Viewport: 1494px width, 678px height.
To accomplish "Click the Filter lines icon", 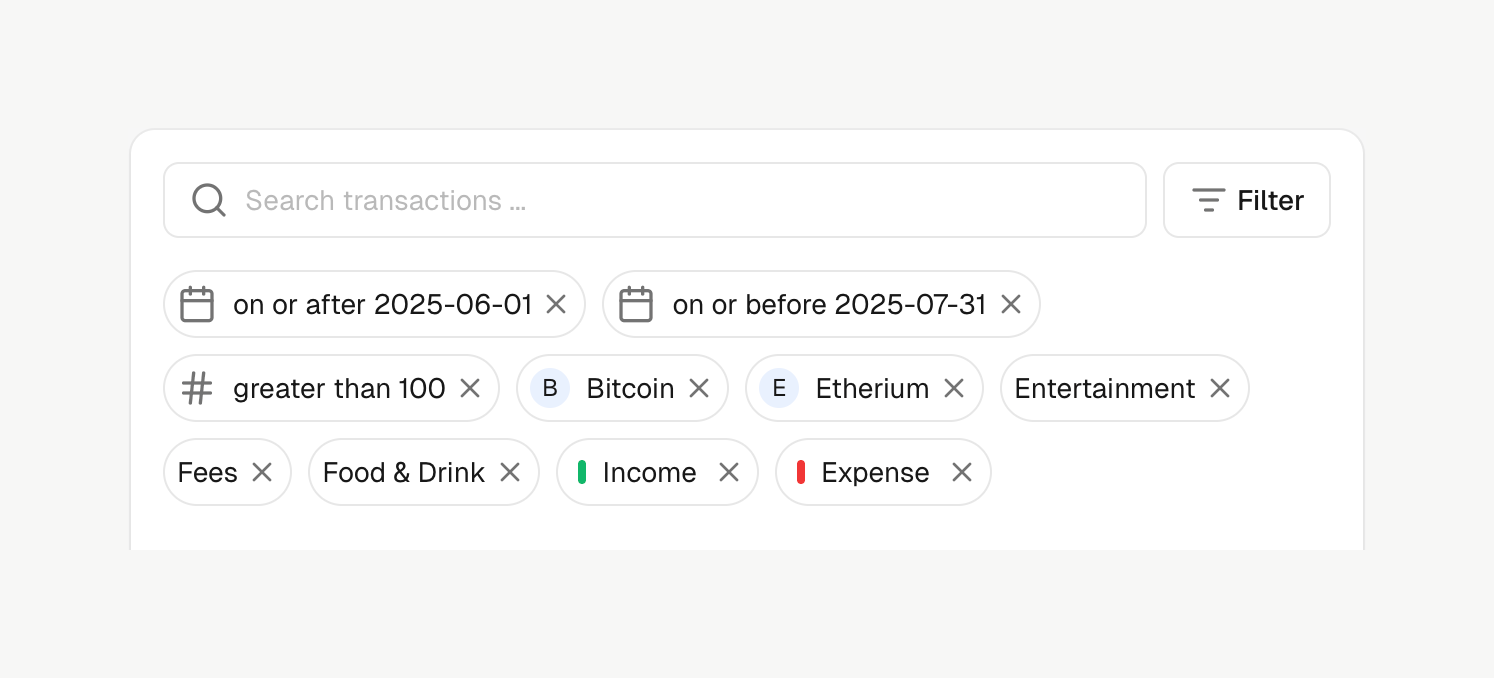I will point(1209,200).
